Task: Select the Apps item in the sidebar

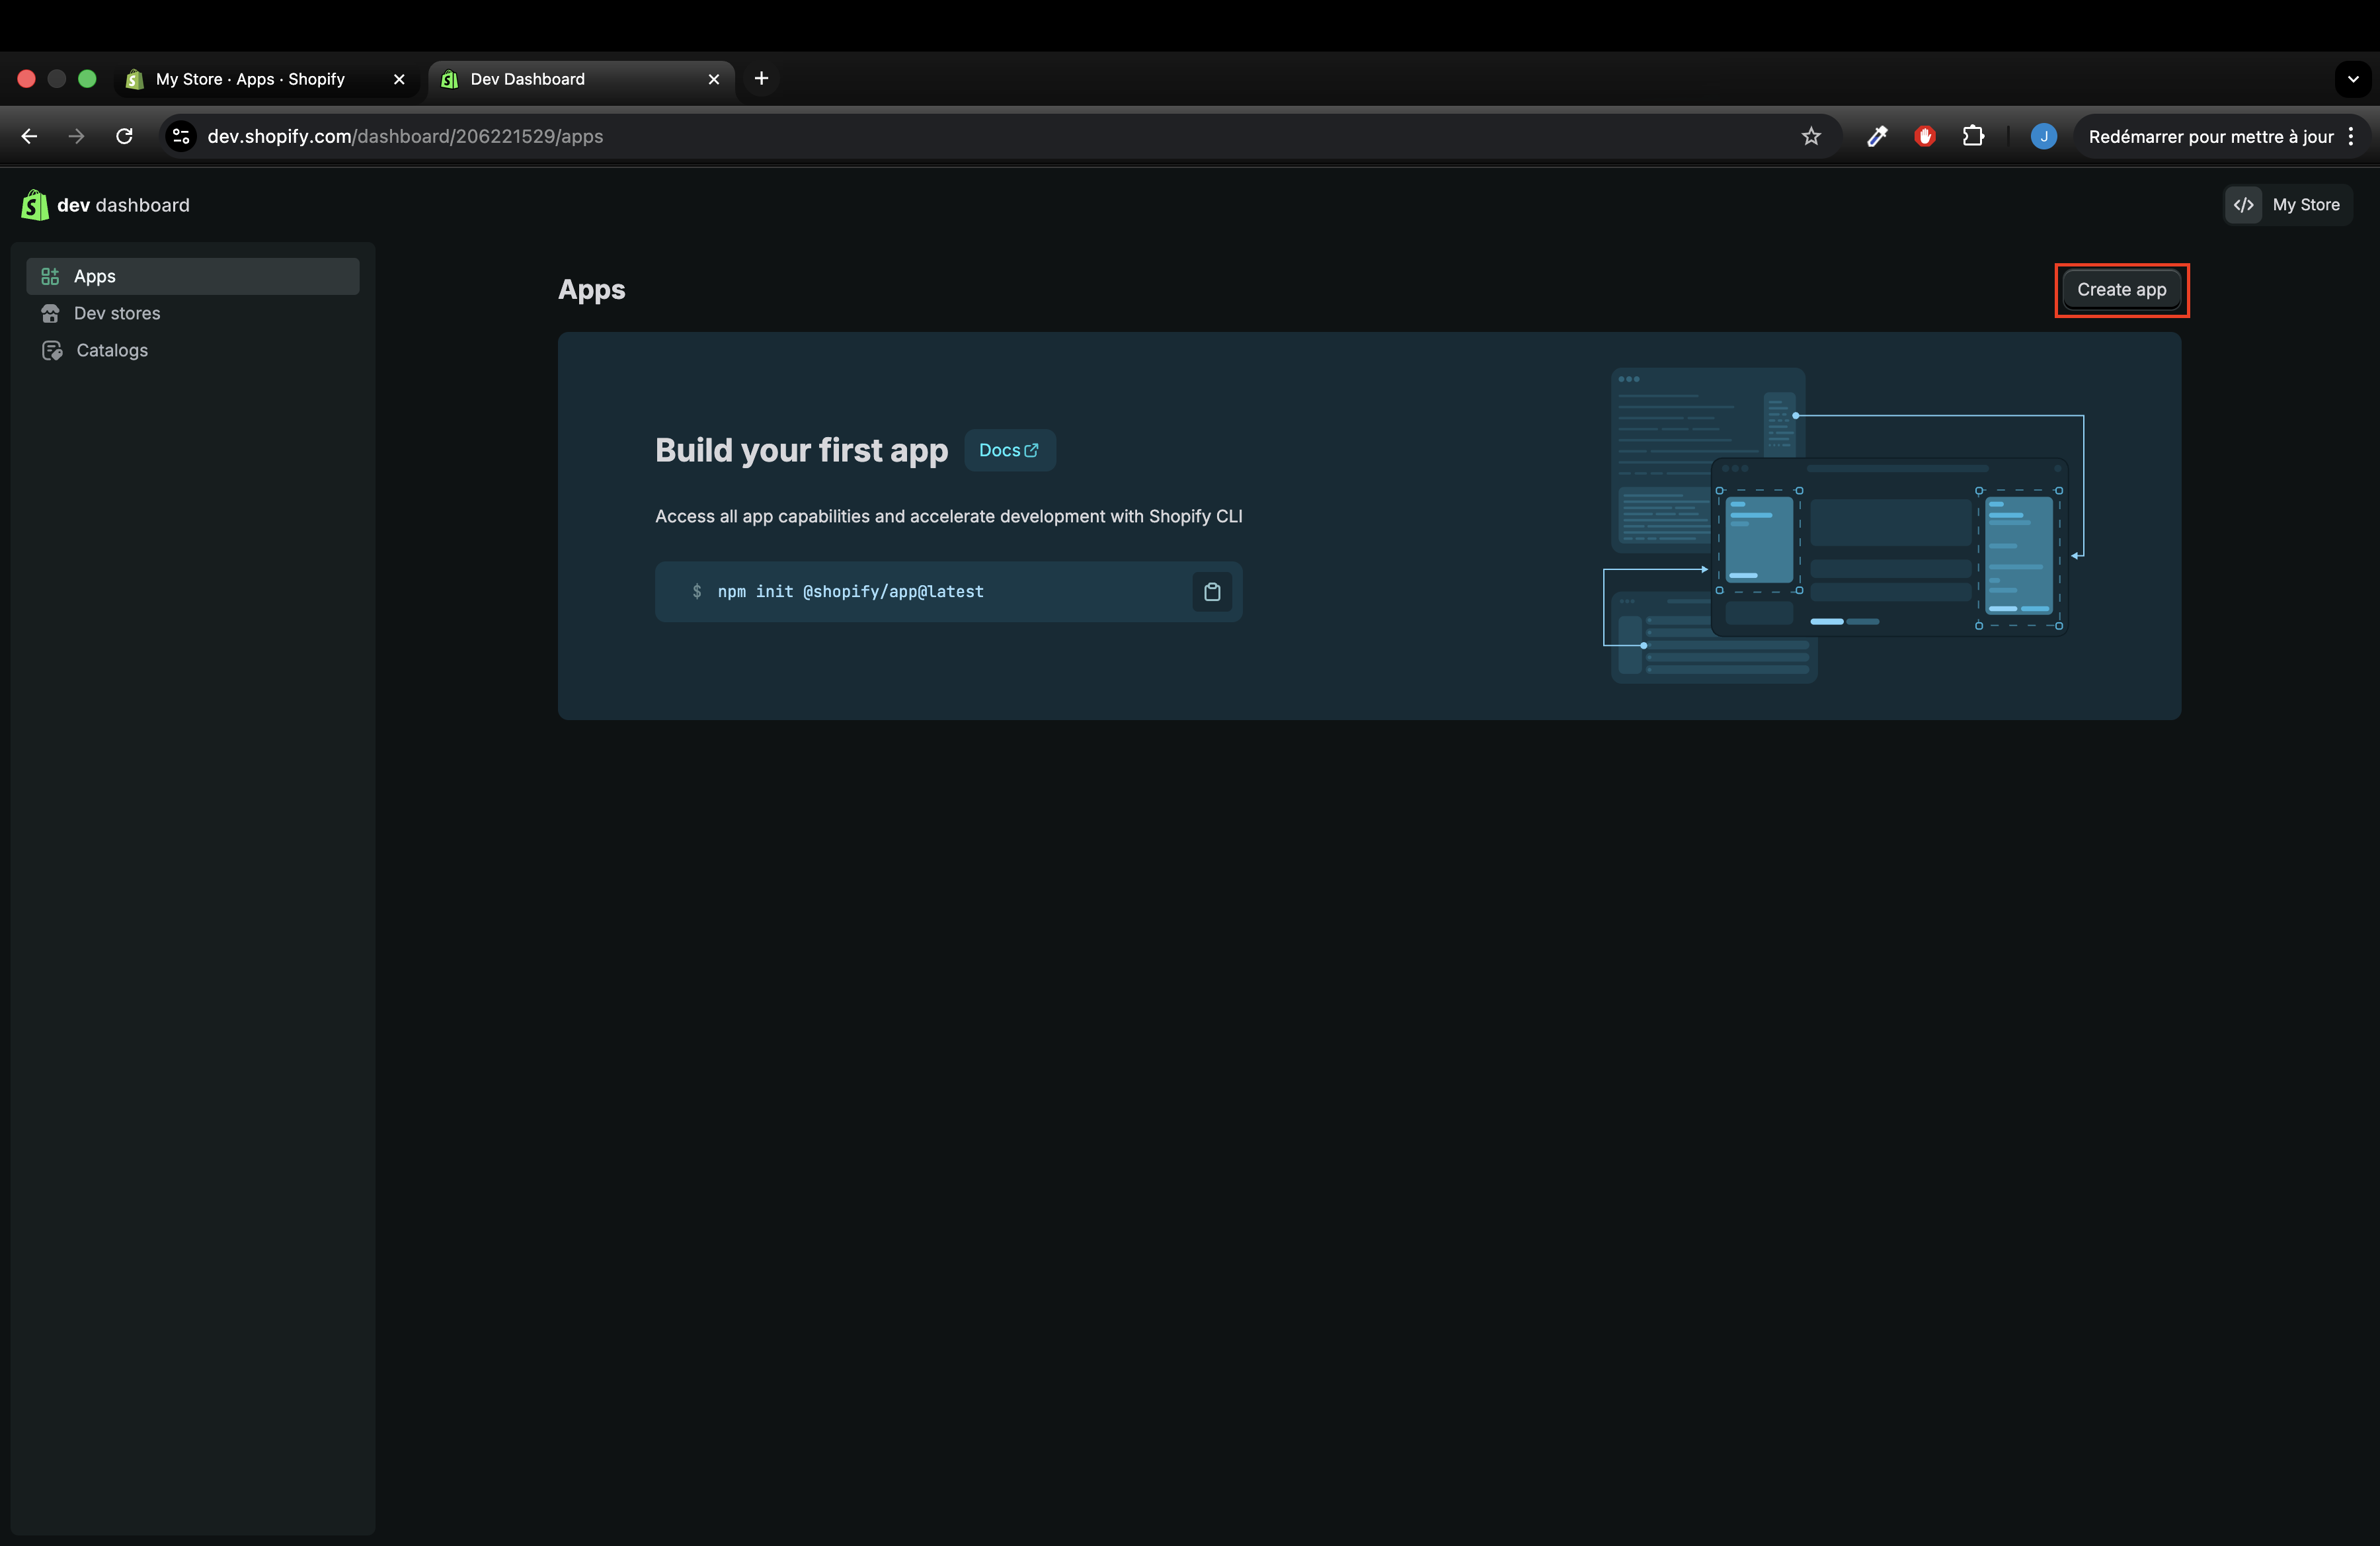Action: click(x=95, y=276)
